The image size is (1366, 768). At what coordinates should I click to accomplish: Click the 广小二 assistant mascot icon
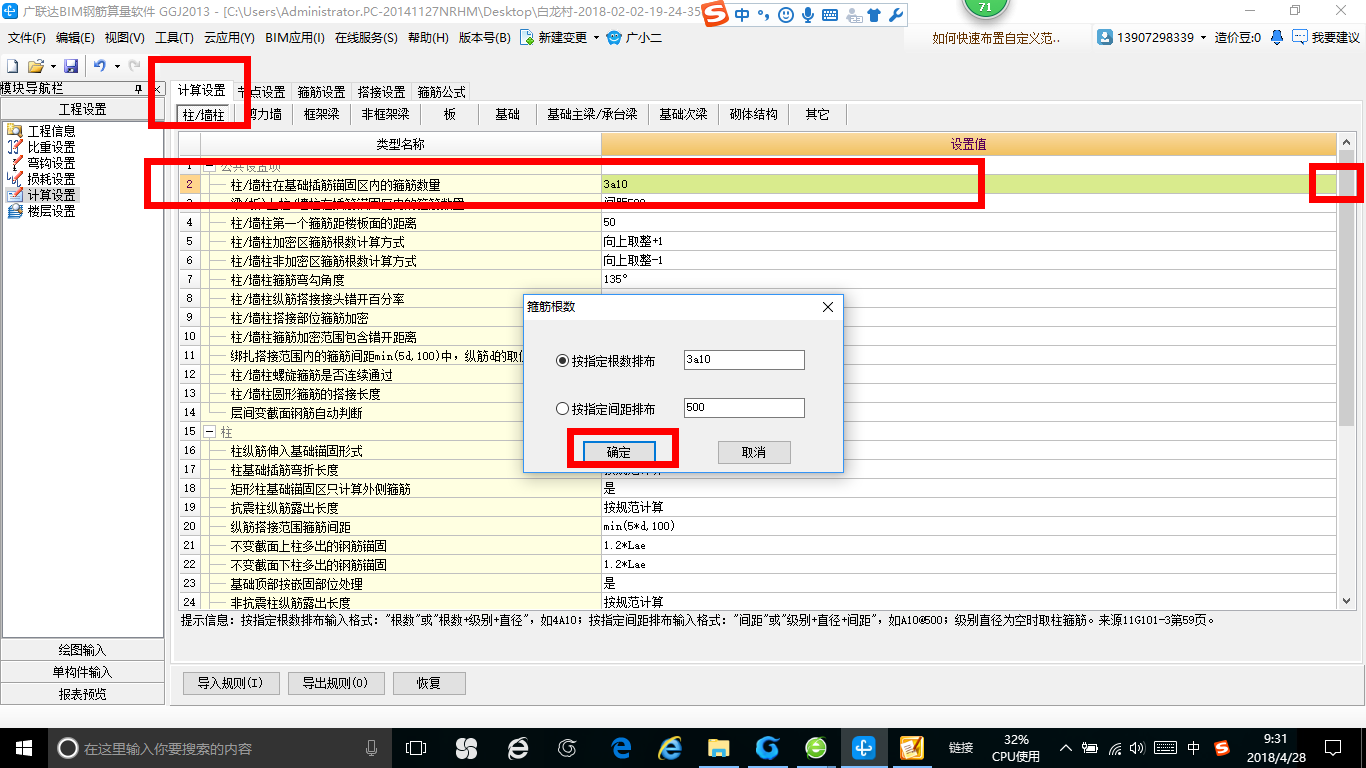point(614,38)
